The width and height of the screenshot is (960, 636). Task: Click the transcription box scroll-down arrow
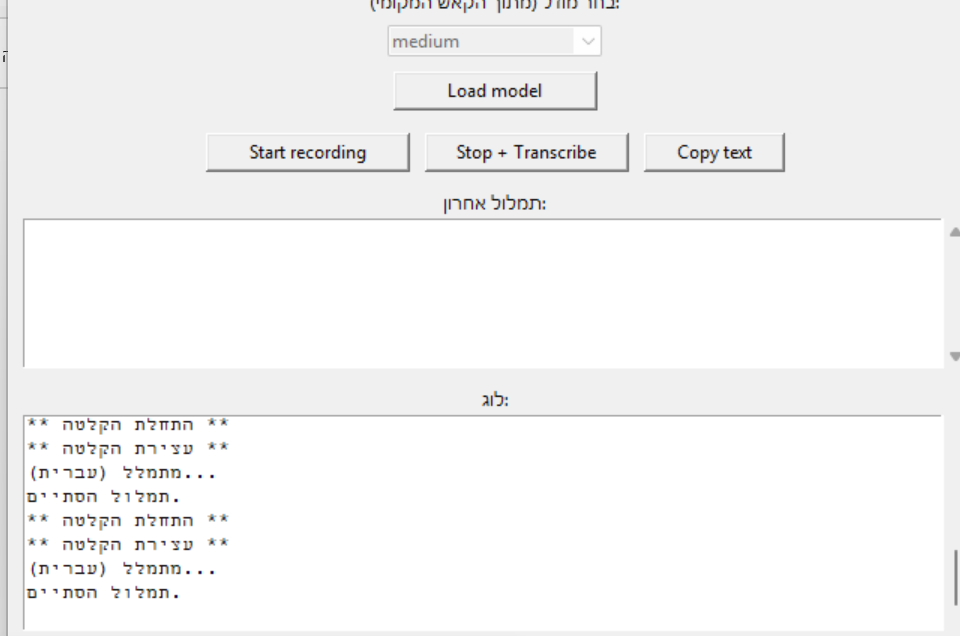(x=954, y=356)
